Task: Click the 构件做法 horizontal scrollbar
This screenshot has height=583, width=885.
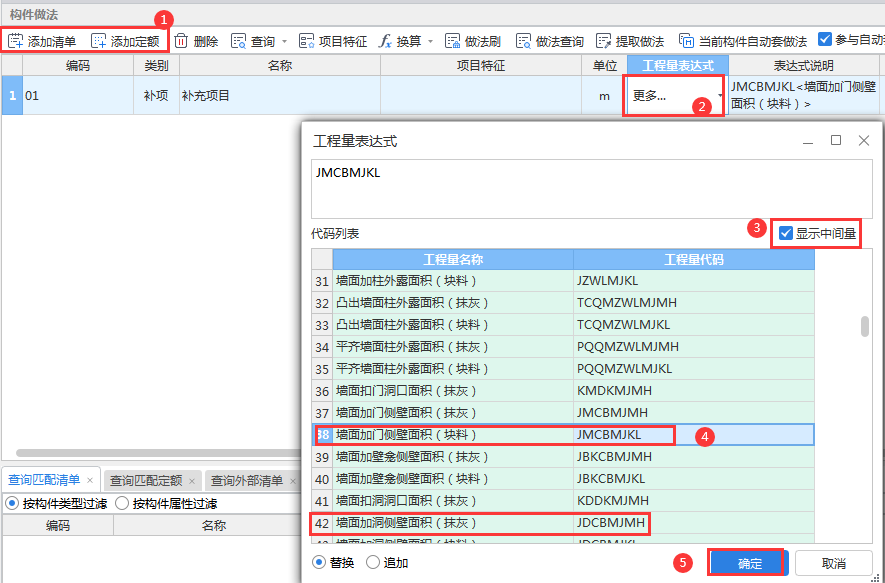Action: click(x=159, y=453)
